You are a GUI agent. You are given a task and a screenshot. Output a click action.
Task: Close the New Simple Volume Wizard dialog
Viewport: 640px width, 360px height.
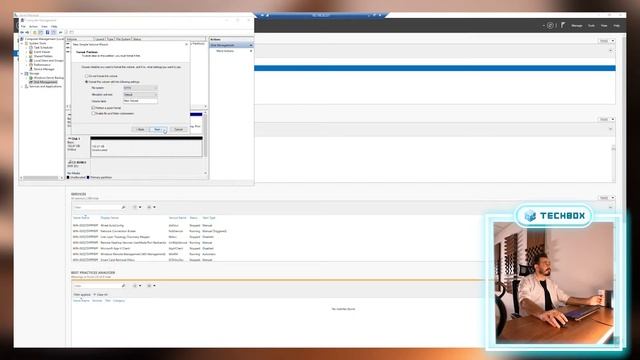[187, 44]
